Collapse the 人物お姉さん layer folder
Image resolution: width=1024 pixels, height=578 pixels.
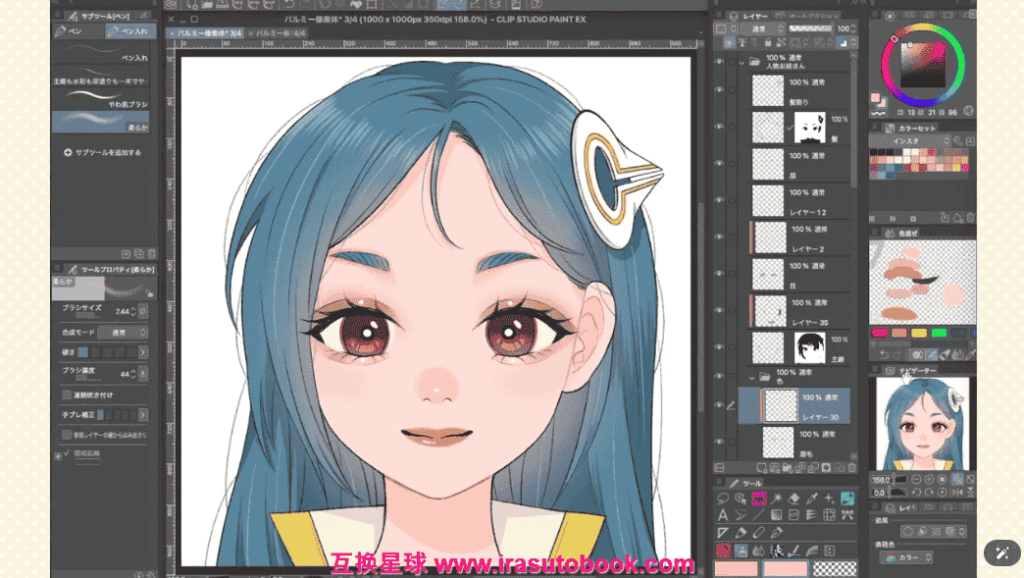740,61
